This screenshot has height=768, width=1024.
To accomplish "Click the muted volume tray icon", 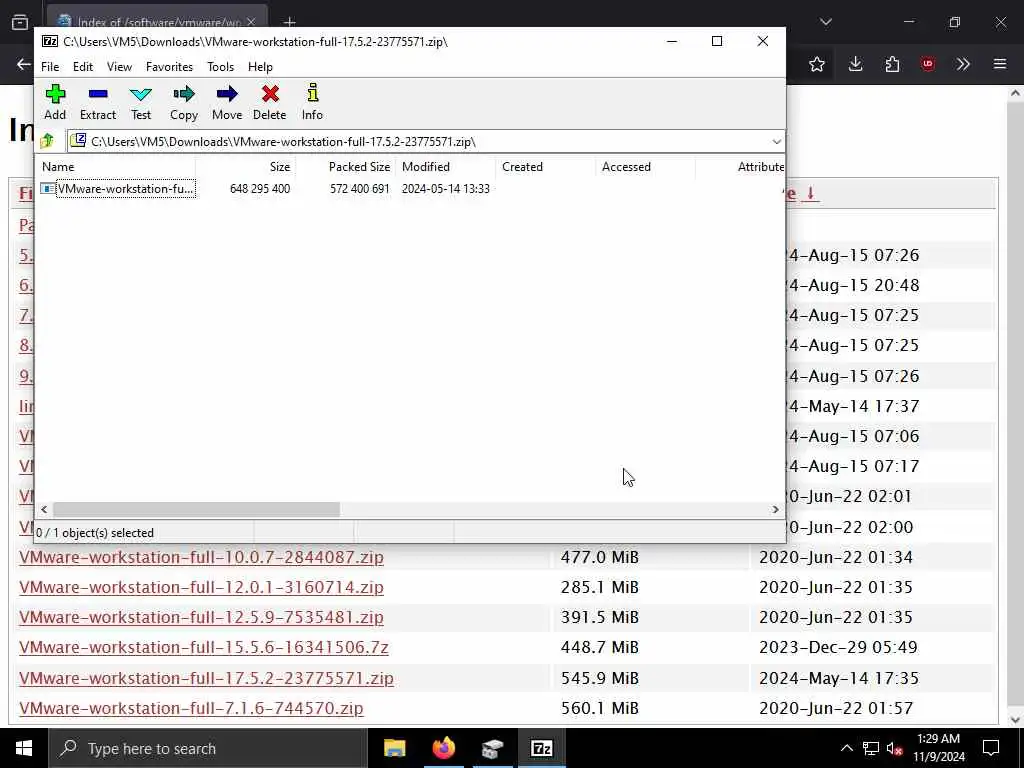I will point(895,748).
